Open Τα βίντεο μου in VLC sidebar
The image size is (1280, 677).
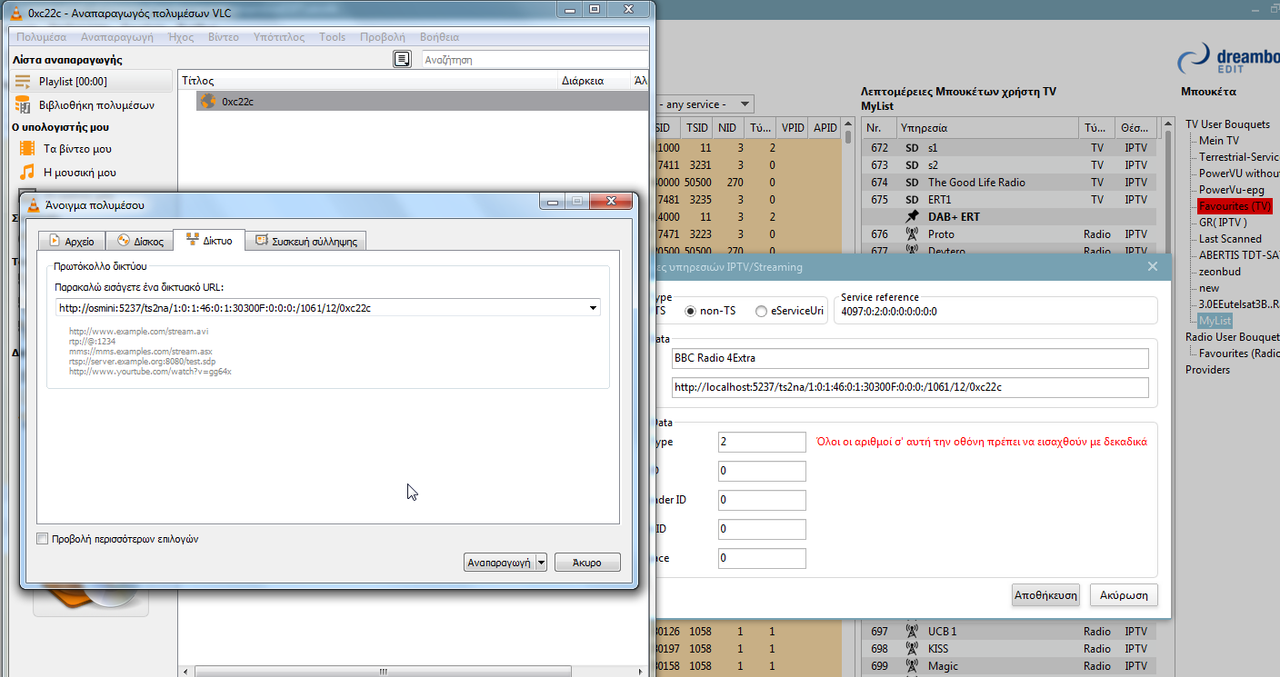pos(78,148)
